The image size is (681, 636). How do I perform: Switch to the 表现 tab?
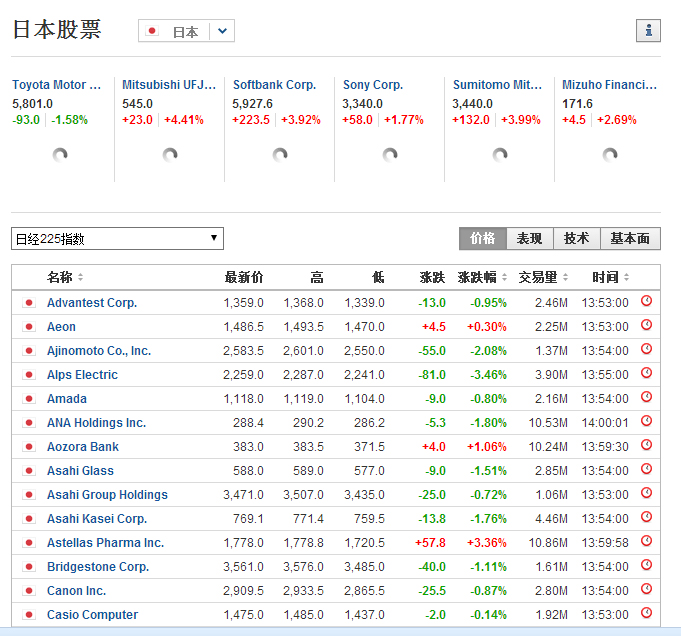click(x=529, y=238)
